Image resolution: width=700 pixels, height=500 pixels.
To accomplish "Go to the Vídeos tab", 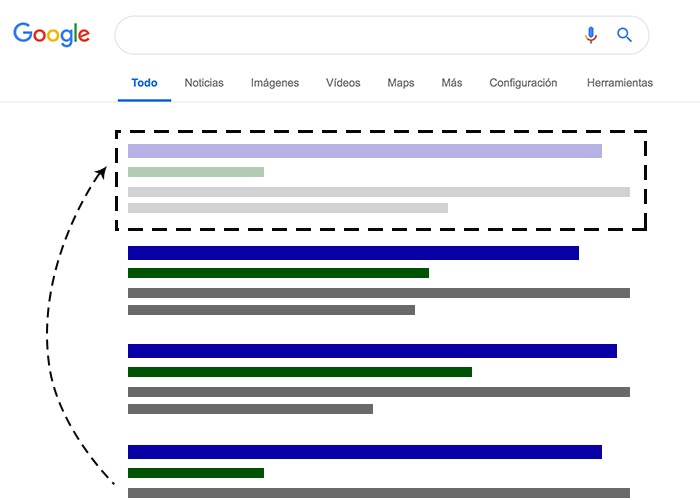I will tap(343, 83).
